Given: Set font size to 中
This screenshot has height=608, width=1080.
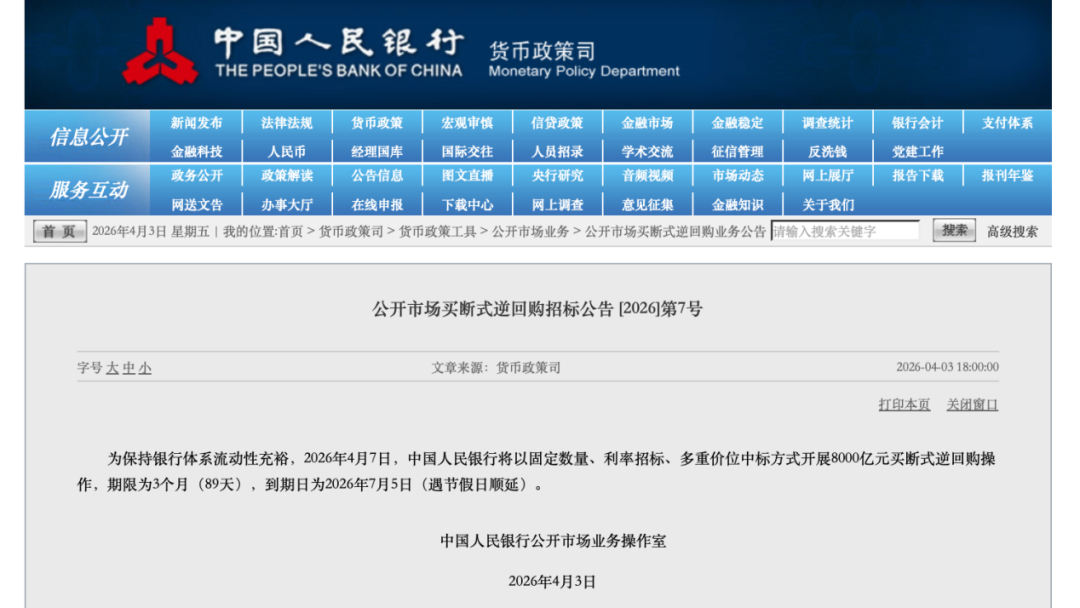Looking at the screenshot, I should [x=129, y=368].
